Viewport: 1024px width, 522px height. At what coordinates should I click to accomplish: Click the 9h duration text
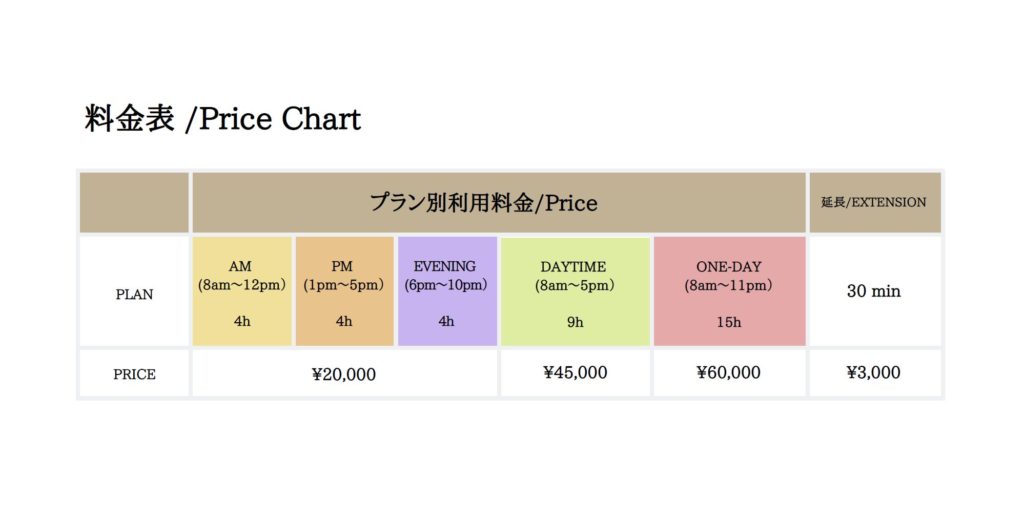pyautogui.click(x=575, y=321)
